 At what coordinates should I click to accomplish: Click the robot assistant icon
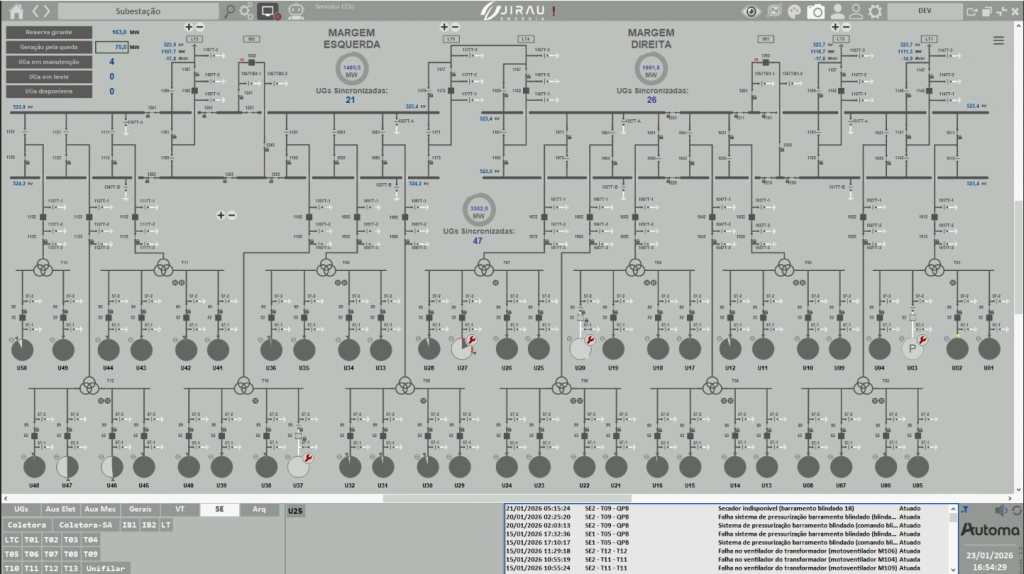pyautogui.click(x=295, y=11)
